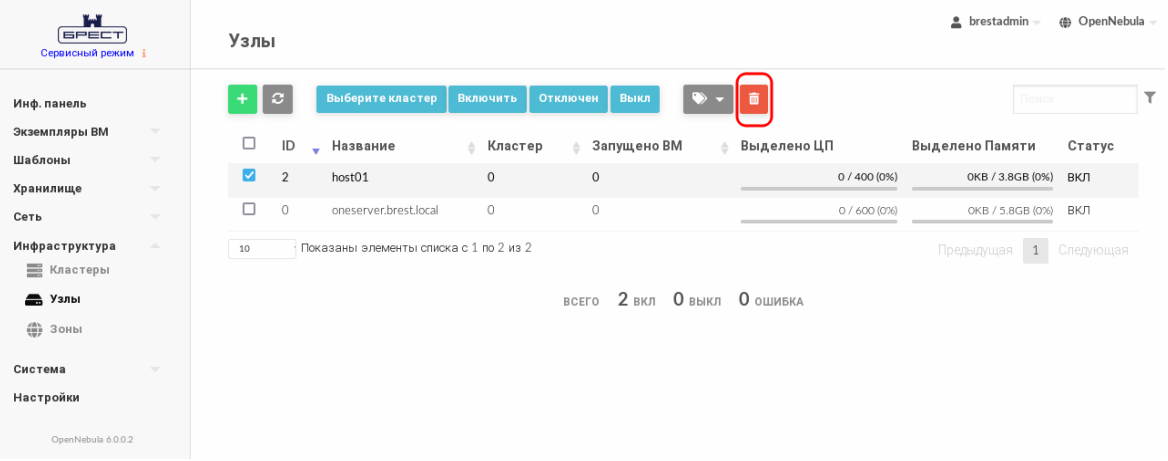Open Зоны in sidebar
The height and width of the screenshot is (461, 1168).
(54, 329)
